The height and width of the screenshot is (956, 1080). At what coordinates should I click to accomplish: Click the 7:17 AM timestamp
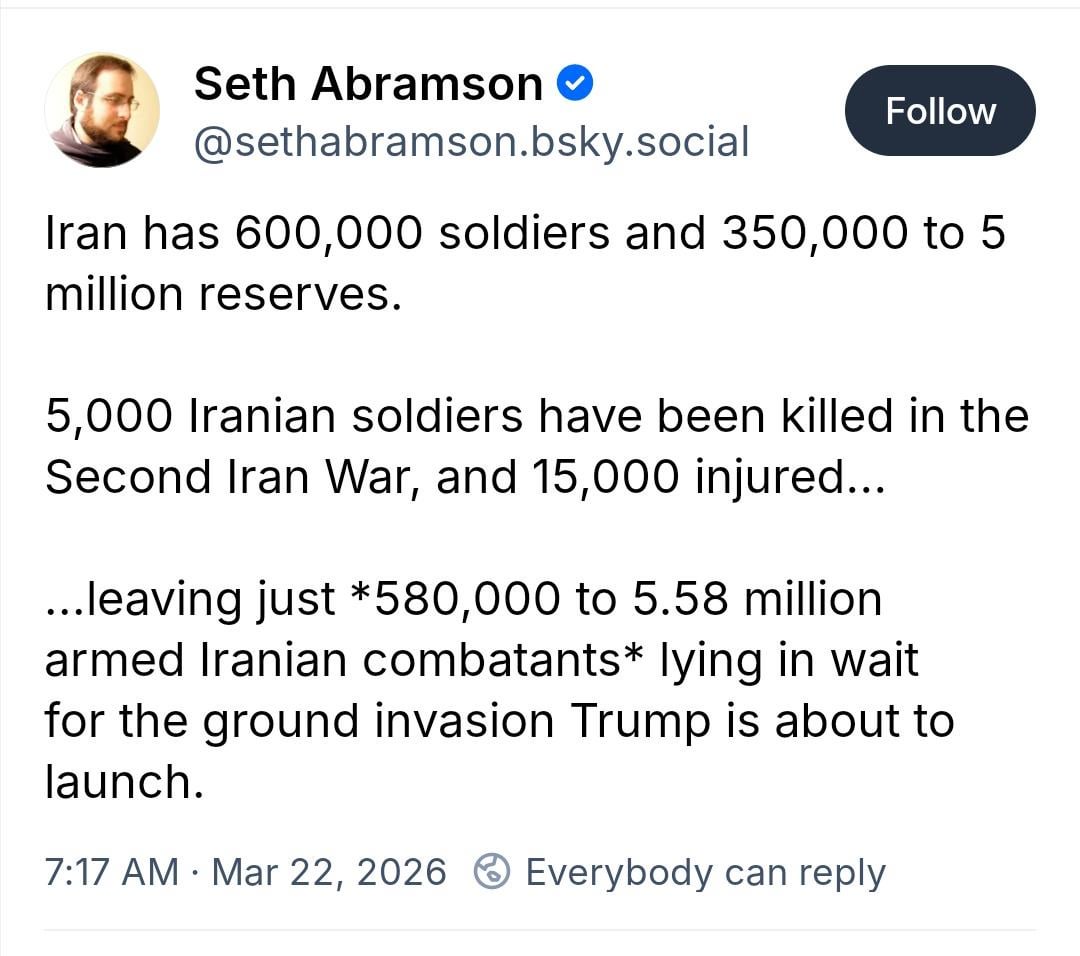point(111,872)
